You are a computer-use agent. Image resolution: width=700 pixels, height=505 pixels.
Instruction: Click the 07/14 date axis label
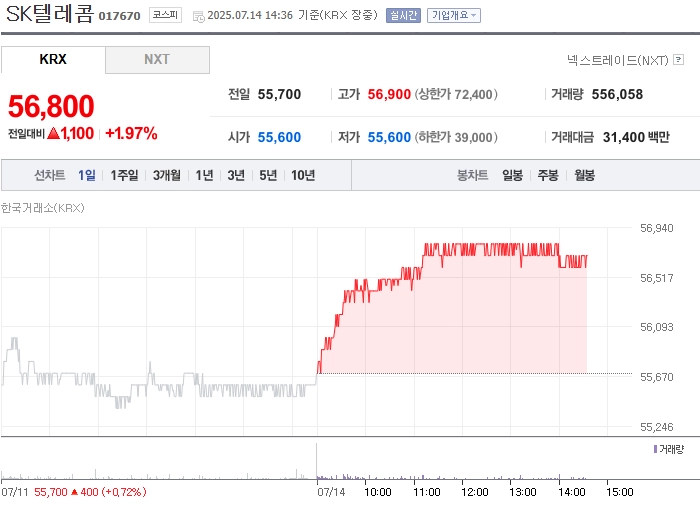(331, 492)
